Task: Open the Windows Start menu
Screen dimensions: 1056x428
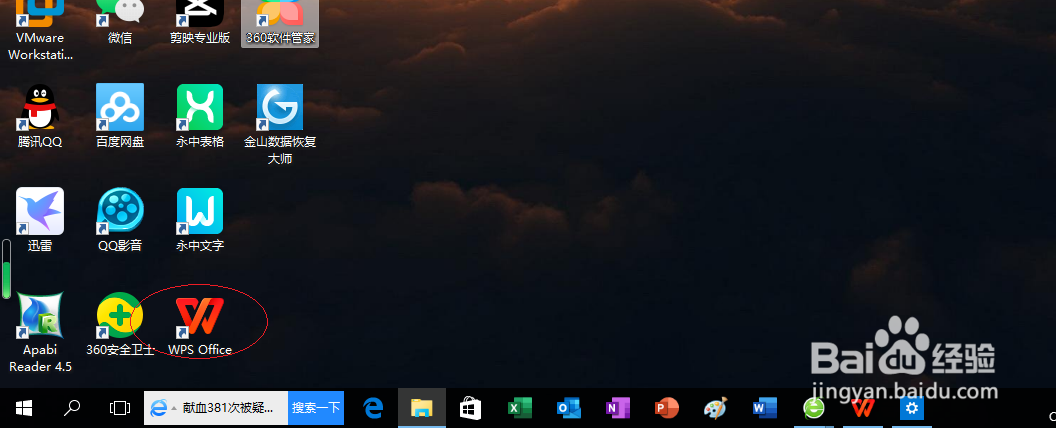Action: [24, 407]
